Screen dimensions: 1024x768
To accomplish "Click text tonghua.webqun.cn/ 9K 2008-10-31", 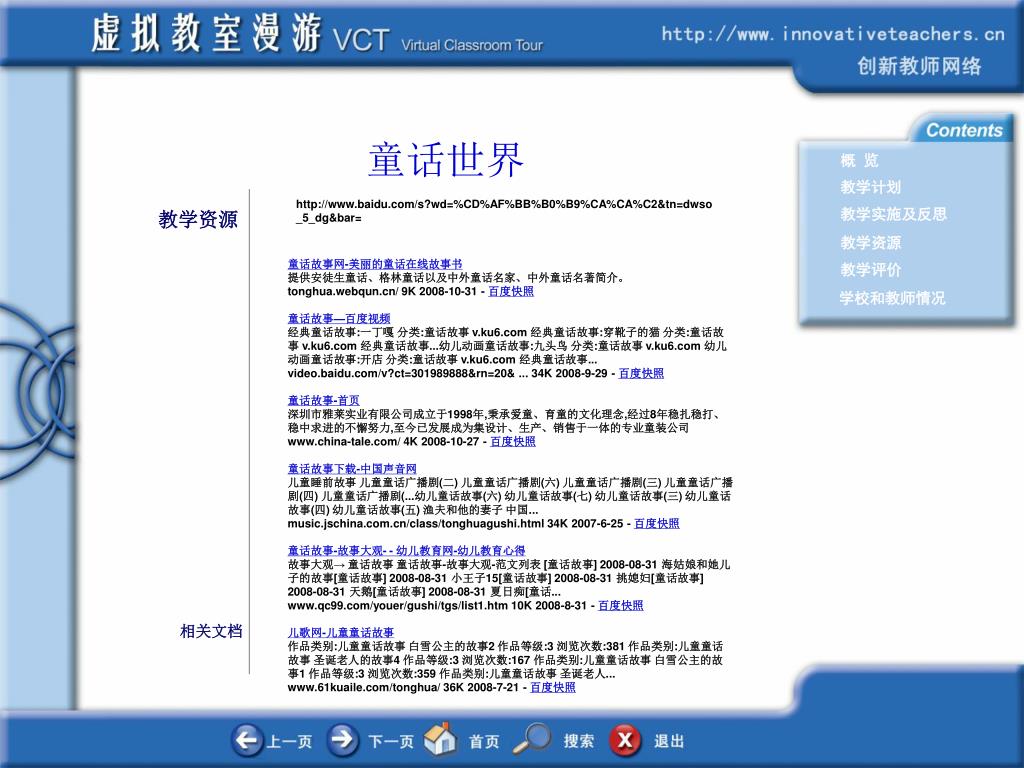I will click(x=382, y=291).
